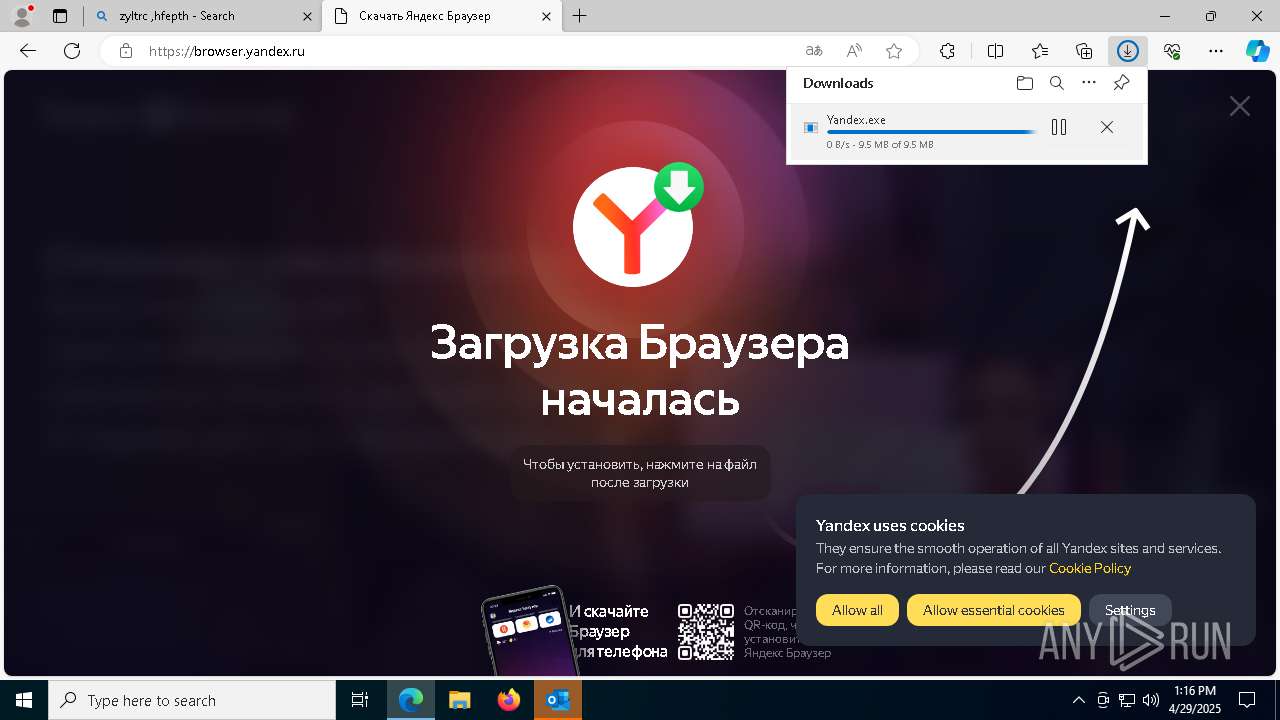Click the Yandex Browser logo
Image resolution: width=1280 pixels, height=720 pixels.
pos(633,227)
